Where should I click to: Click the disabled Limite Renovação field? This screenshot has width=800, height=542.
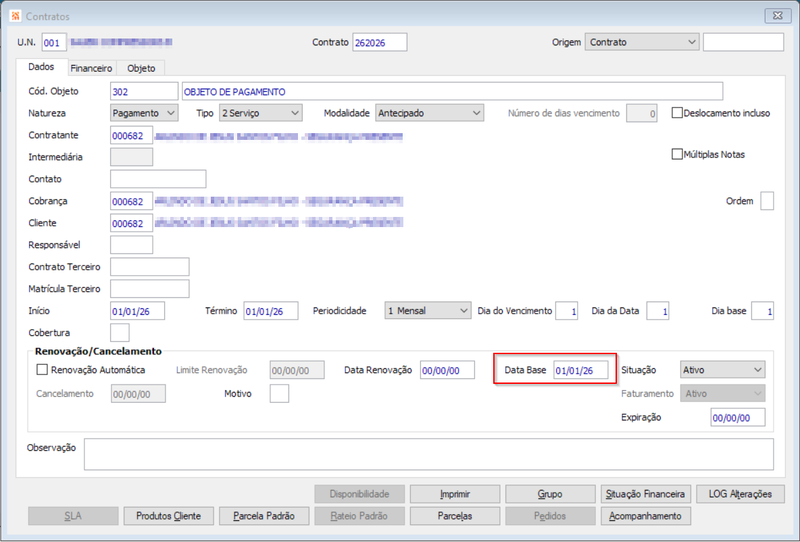click(297, 370)
